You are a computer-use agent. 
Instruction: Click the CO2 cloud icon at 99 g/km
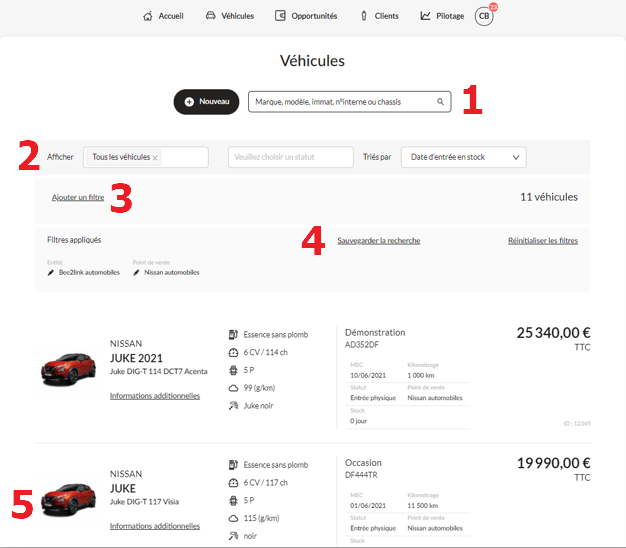(233, 388)
